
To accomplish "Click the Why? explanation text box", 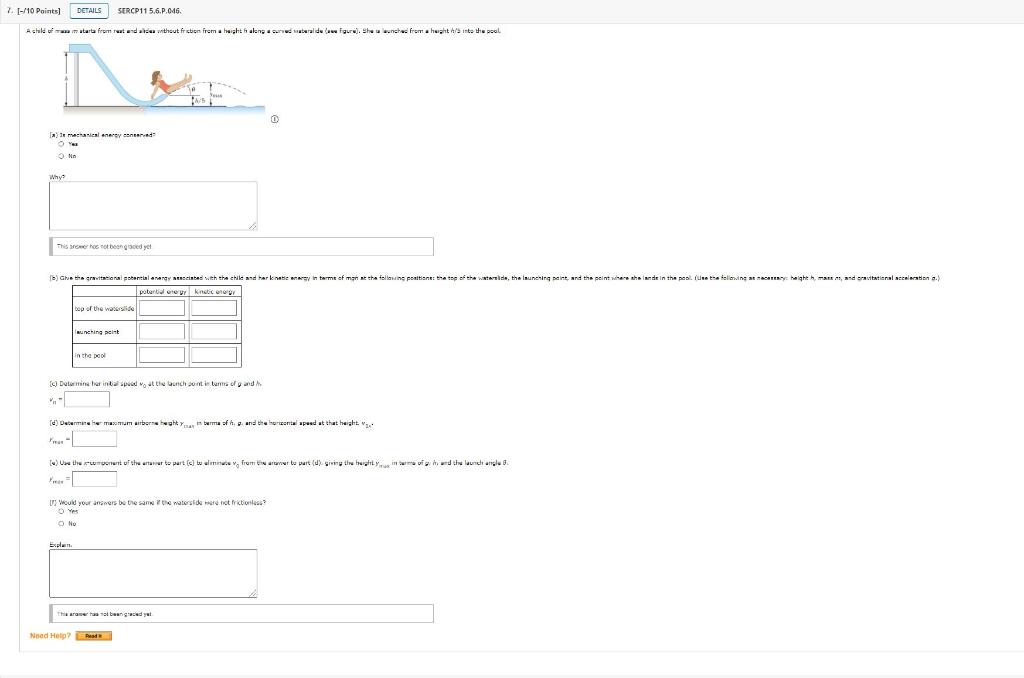I will click(153, 205).
